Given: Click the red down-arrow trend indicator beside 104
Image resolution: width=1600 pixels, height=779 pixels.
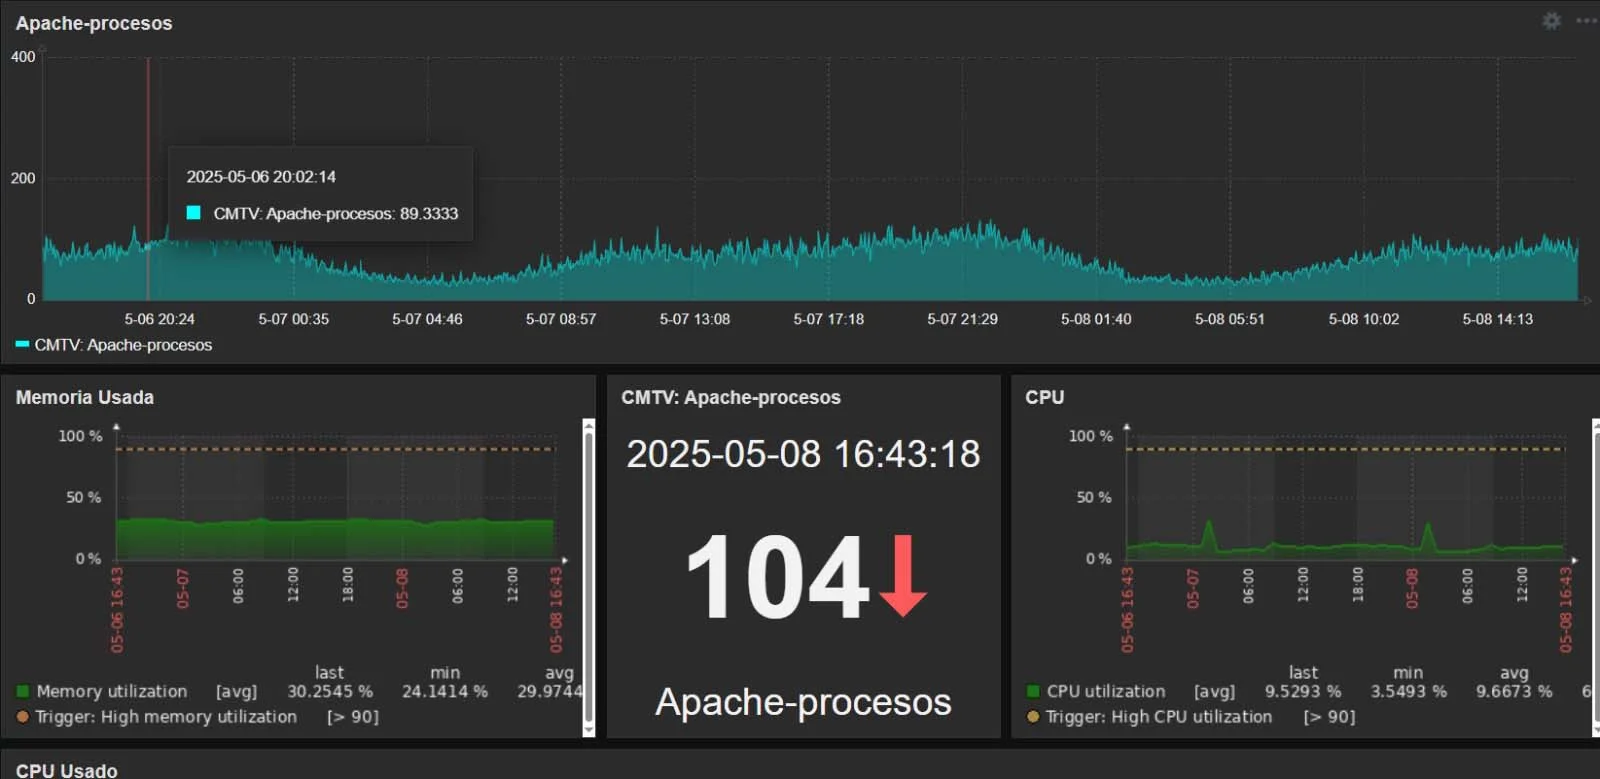Looking at the screenshot, I should coord(903,575).
